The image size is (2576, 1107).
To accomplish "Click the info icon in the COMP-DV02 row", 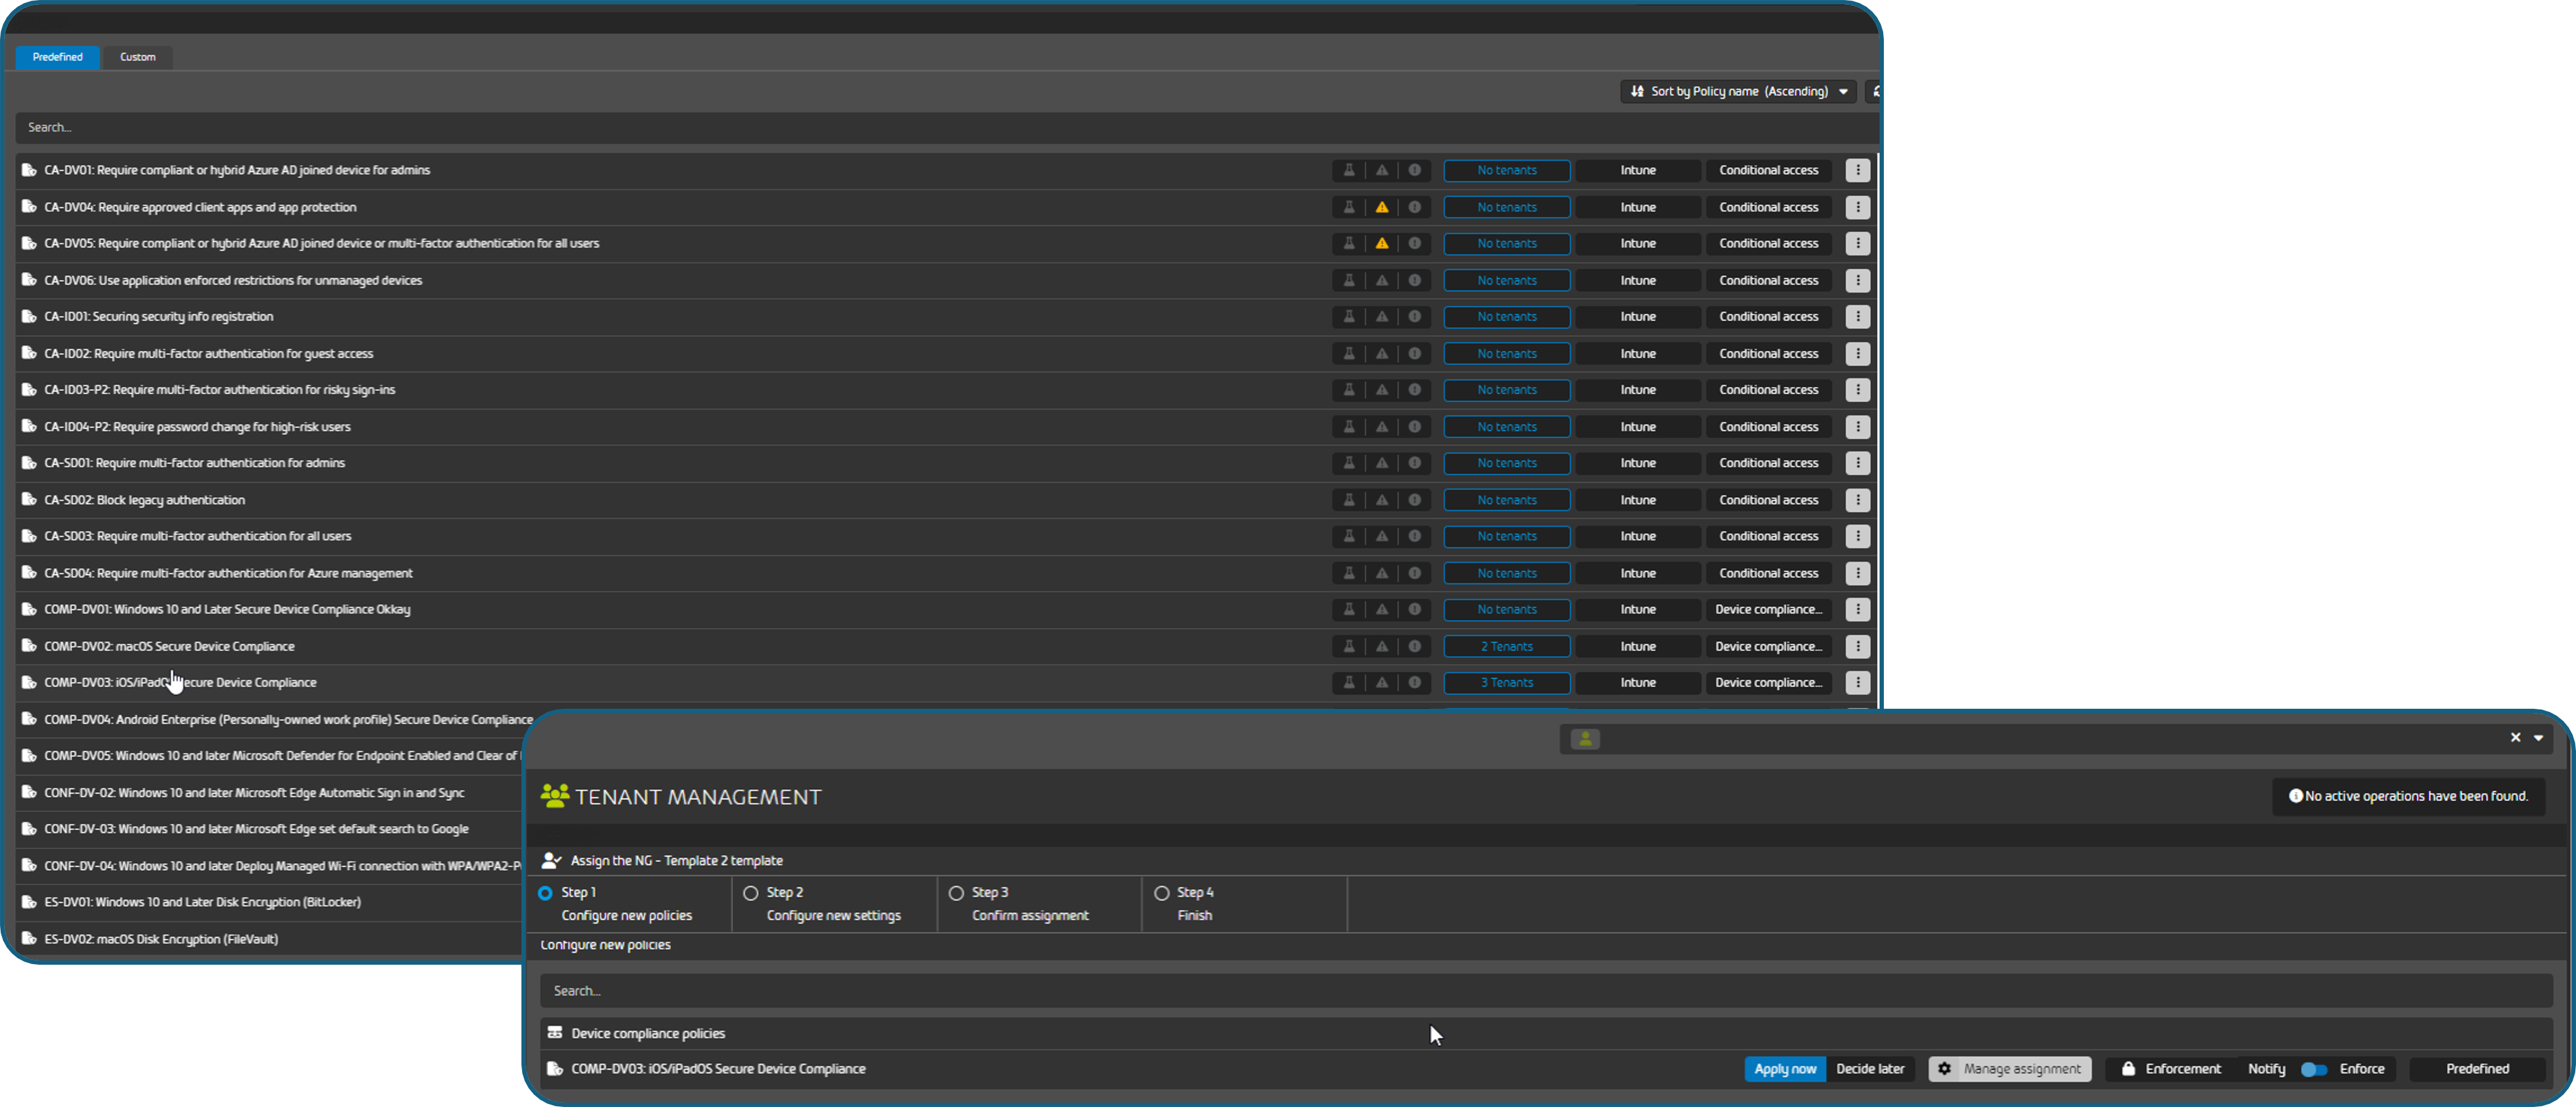I will [1414, 646].
